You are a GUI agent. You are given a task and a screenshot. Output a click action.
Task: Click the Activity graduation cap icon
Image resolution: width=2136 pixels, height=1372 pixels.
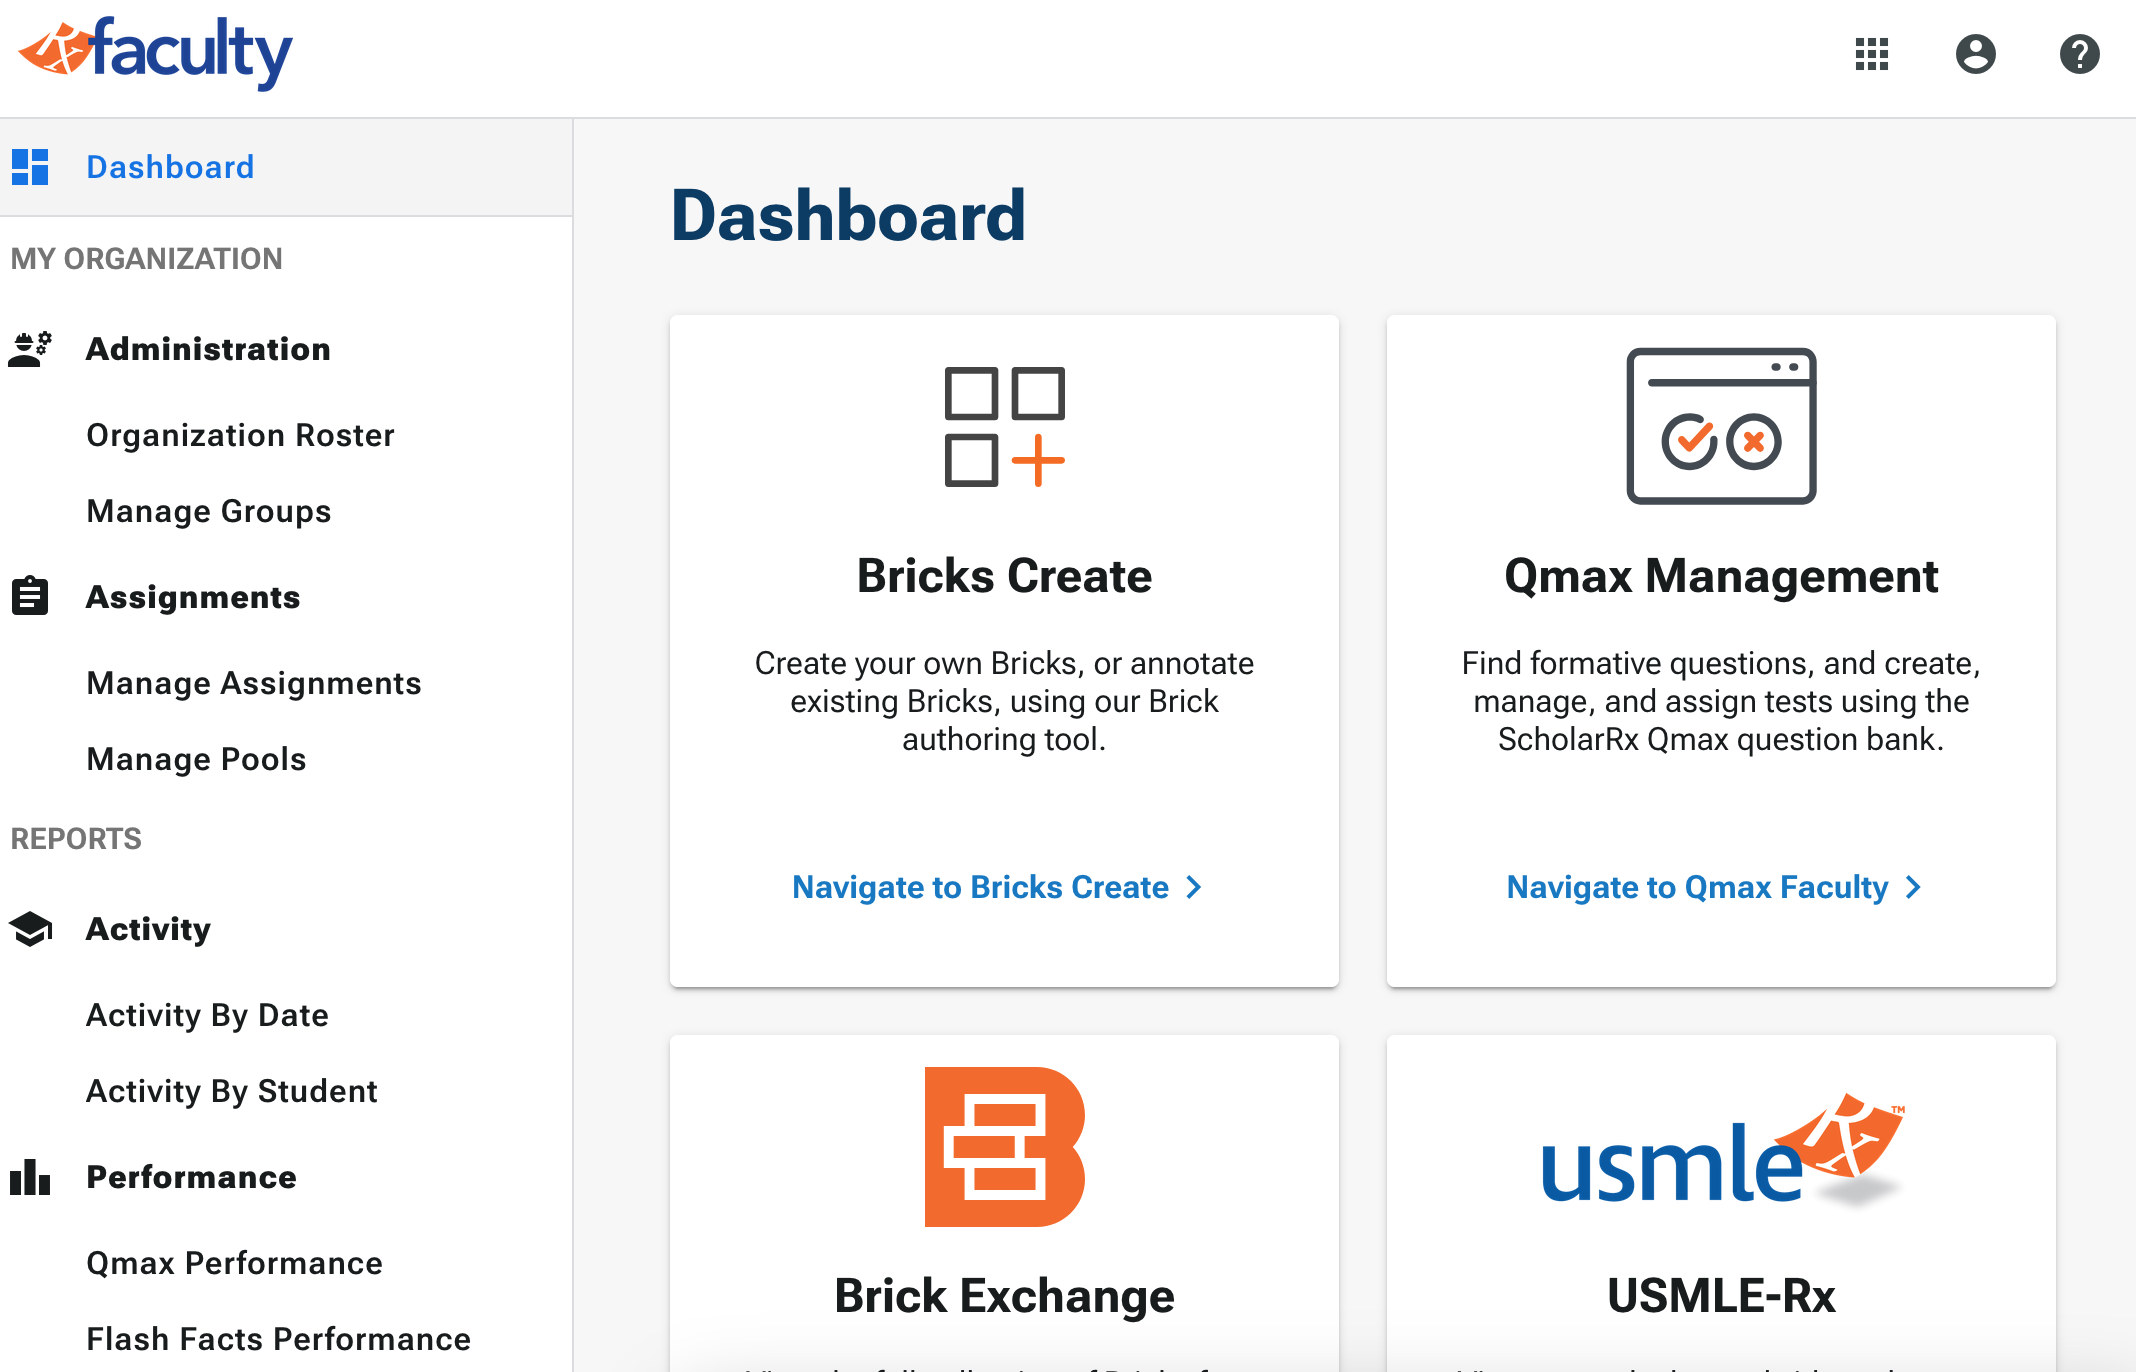(30, 929)
